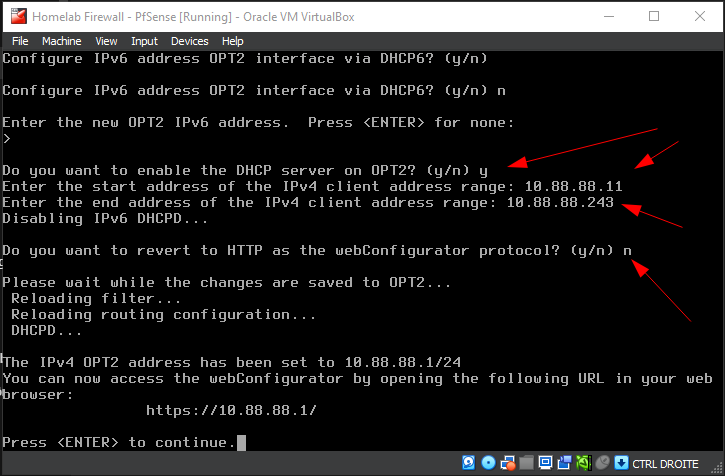725x476 pixels.
Task: Click 'Please wait while the changes are saved' line
Action: pos(227,283)
